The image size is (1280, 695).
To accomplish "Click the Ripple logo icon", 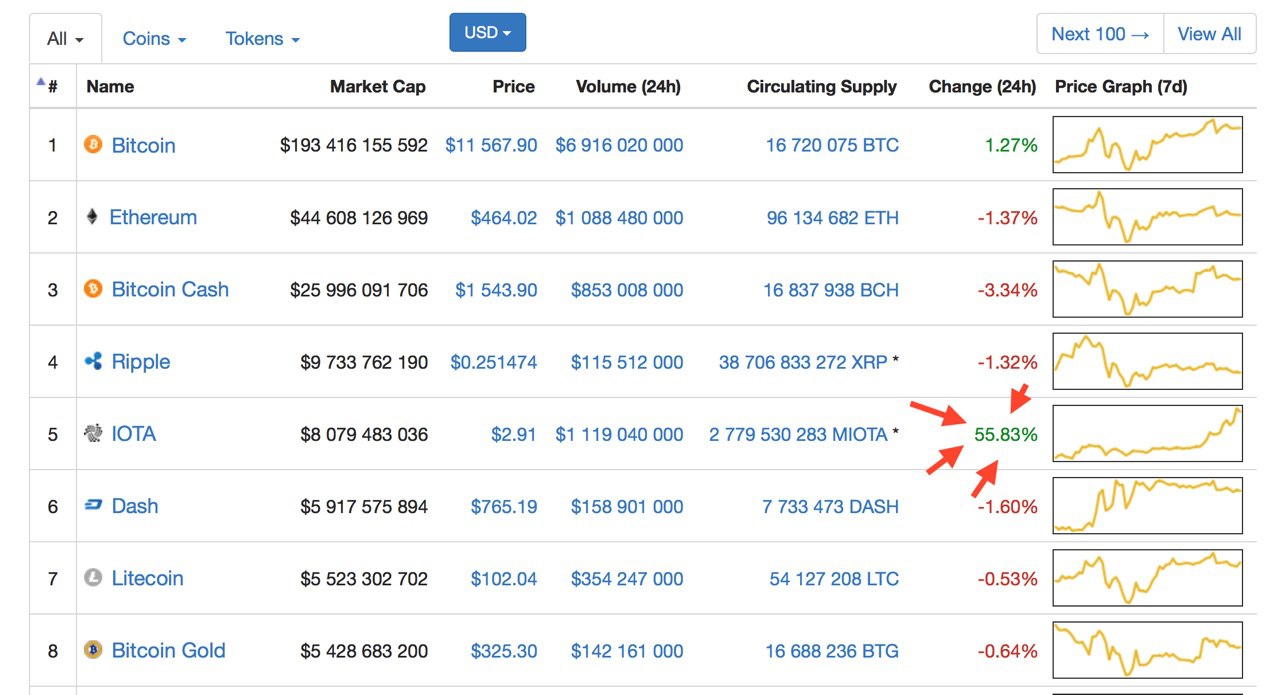I will tap(93, 361).
